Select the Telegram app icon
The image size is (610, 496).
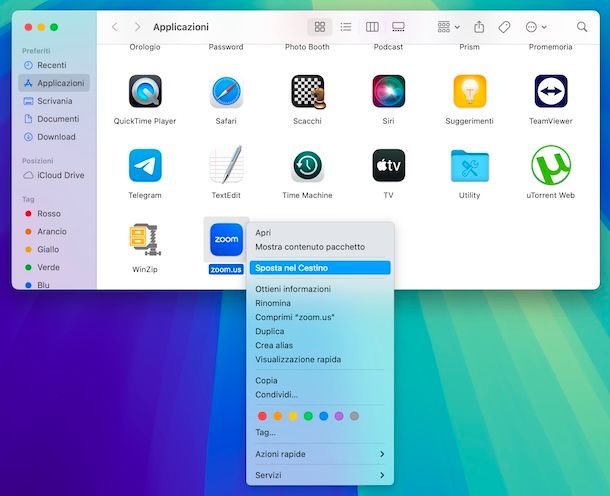coord(145,165)
